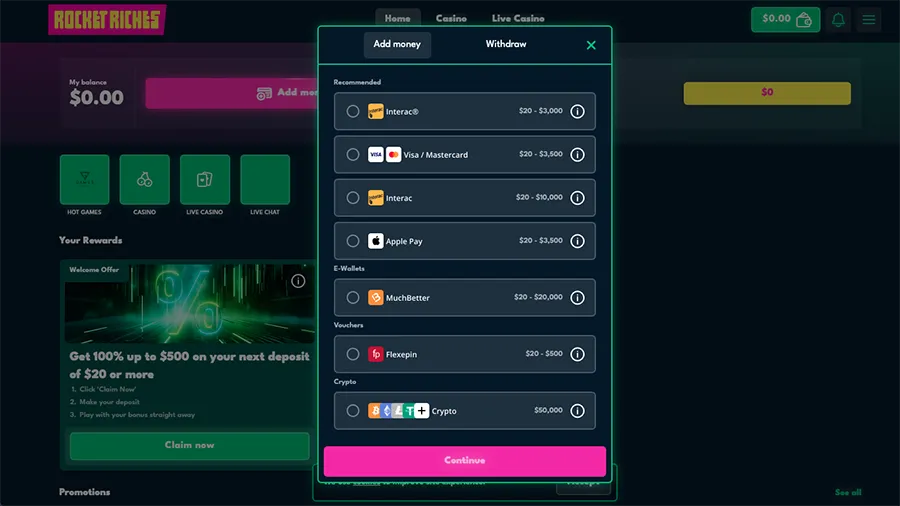Select Apple Pay radio button
Image resolution: width=900 pixels, height=506 pixels.
click(x=353, y=241)
